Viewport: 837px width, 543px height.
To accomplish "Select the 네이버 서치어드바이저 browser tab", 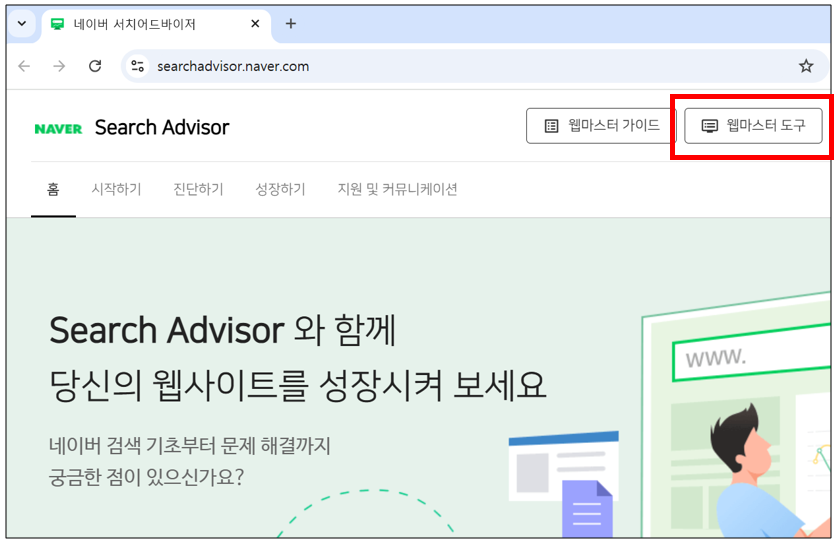I will pyautogui.click(x=156, y=24).
